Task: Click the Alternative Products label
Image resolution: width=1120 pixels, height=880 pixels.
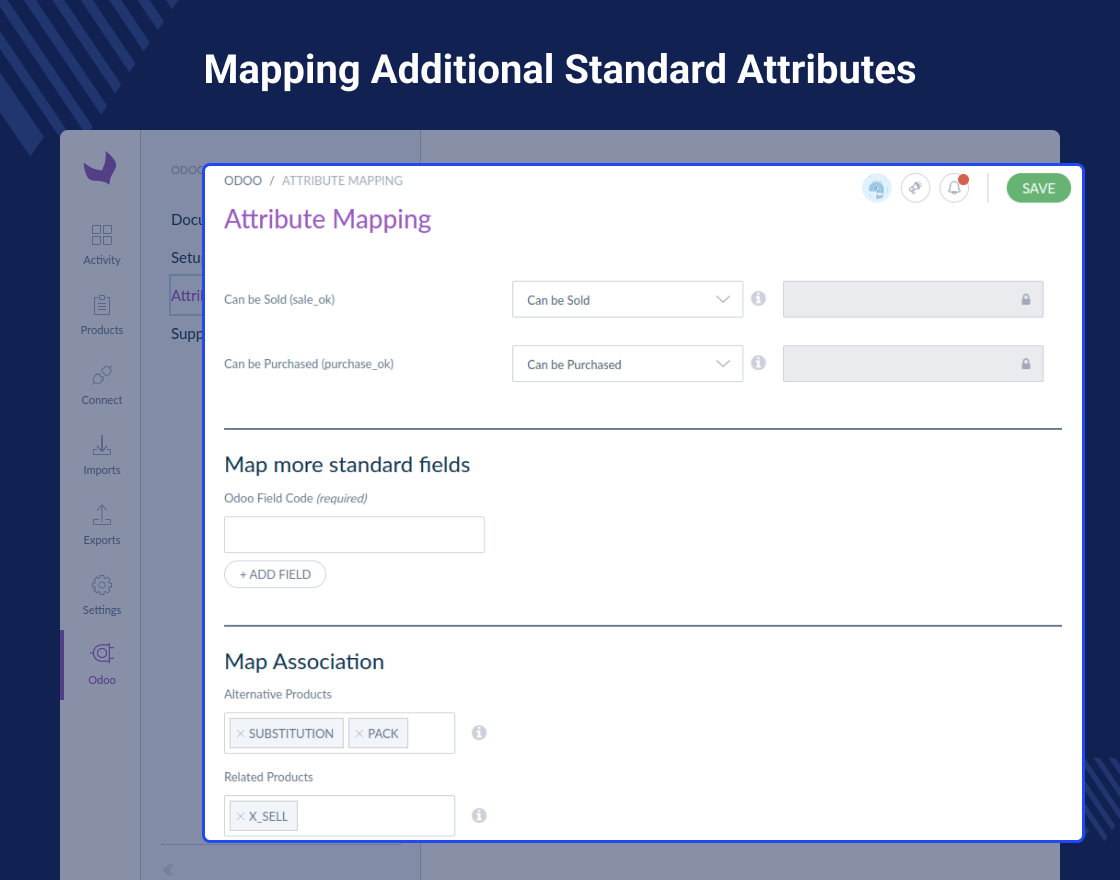Action: point(278,694)
